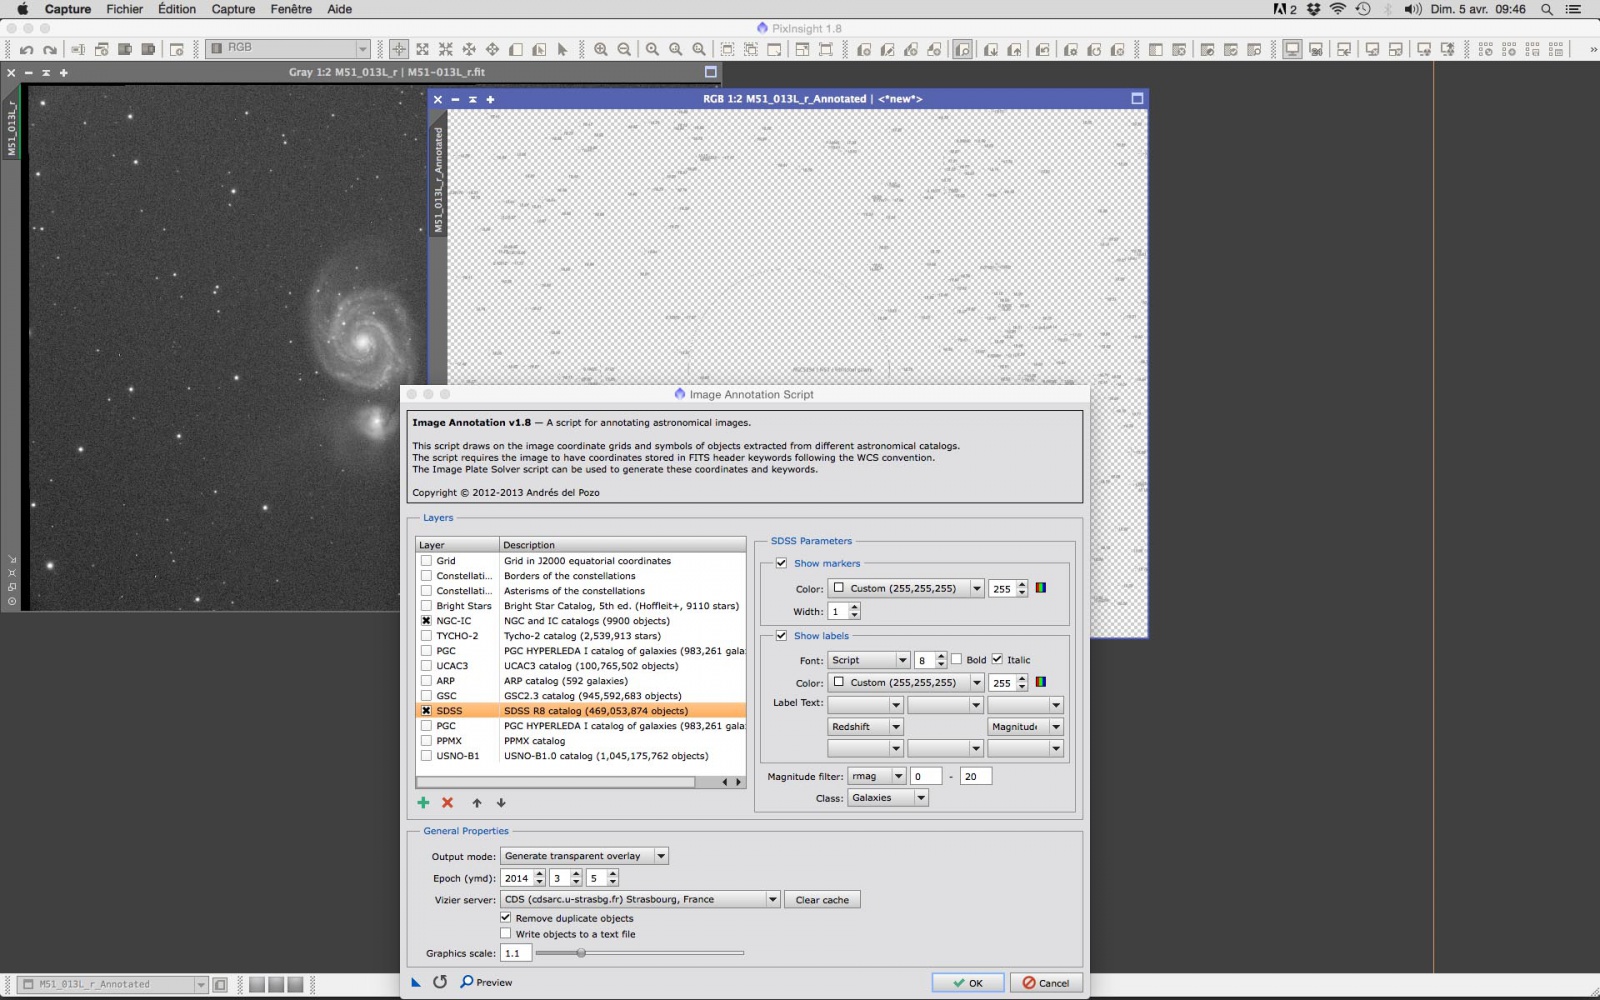Image resolution: width=1600 pixels, height=1000 pixels.
Task: Open the Fenêtre menu
Action: [291, 9]
